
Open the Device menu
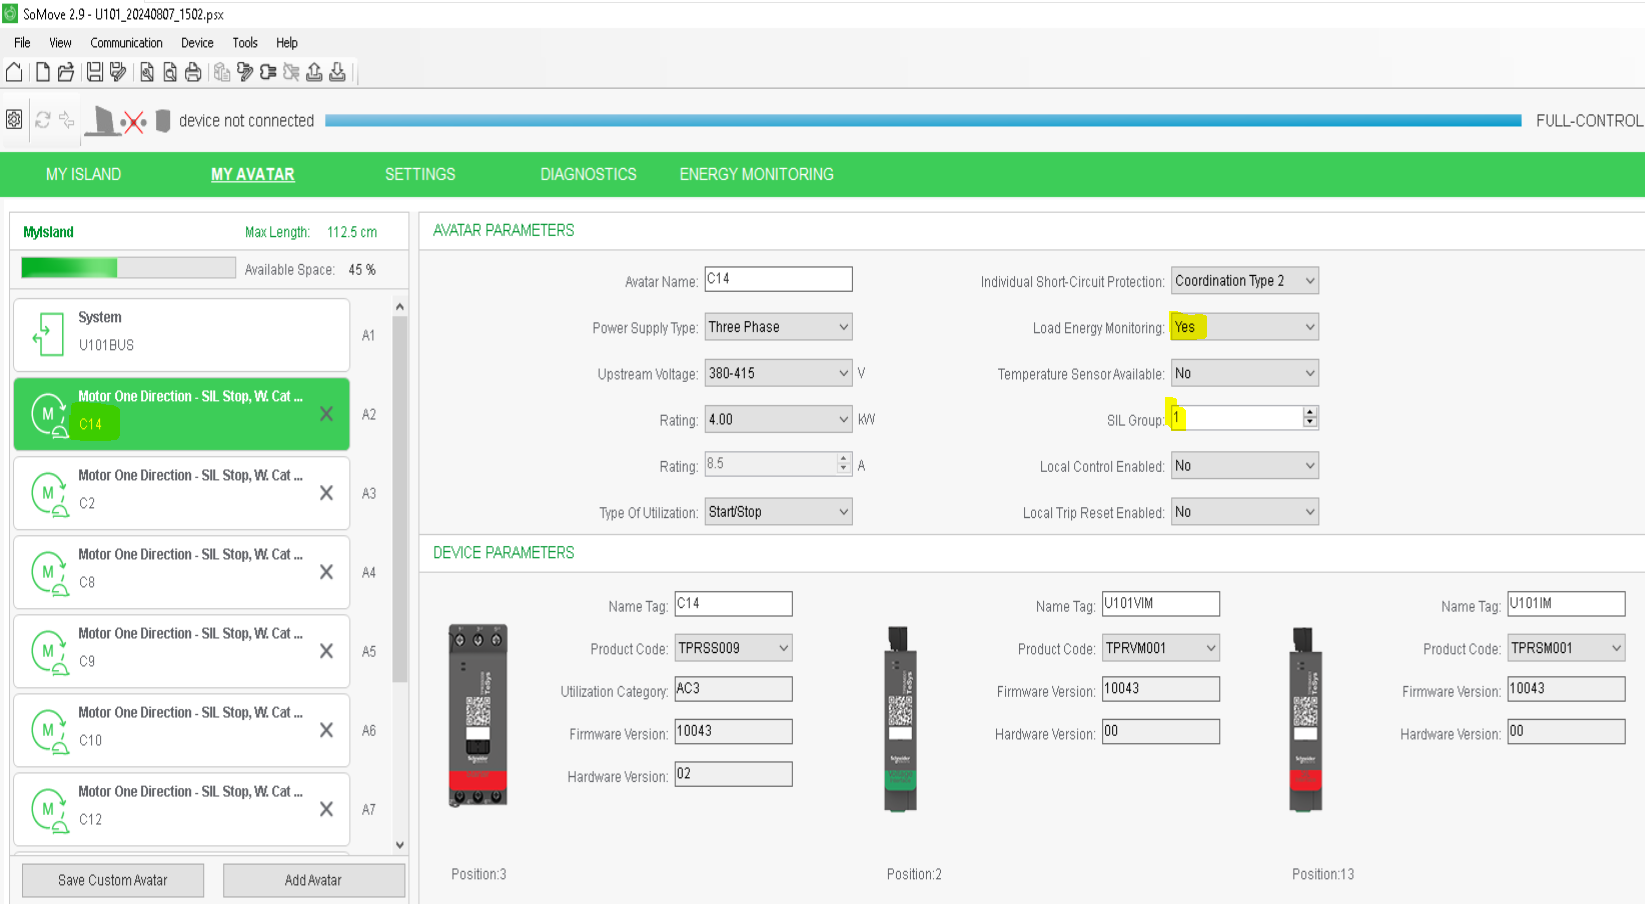[197, 43]
